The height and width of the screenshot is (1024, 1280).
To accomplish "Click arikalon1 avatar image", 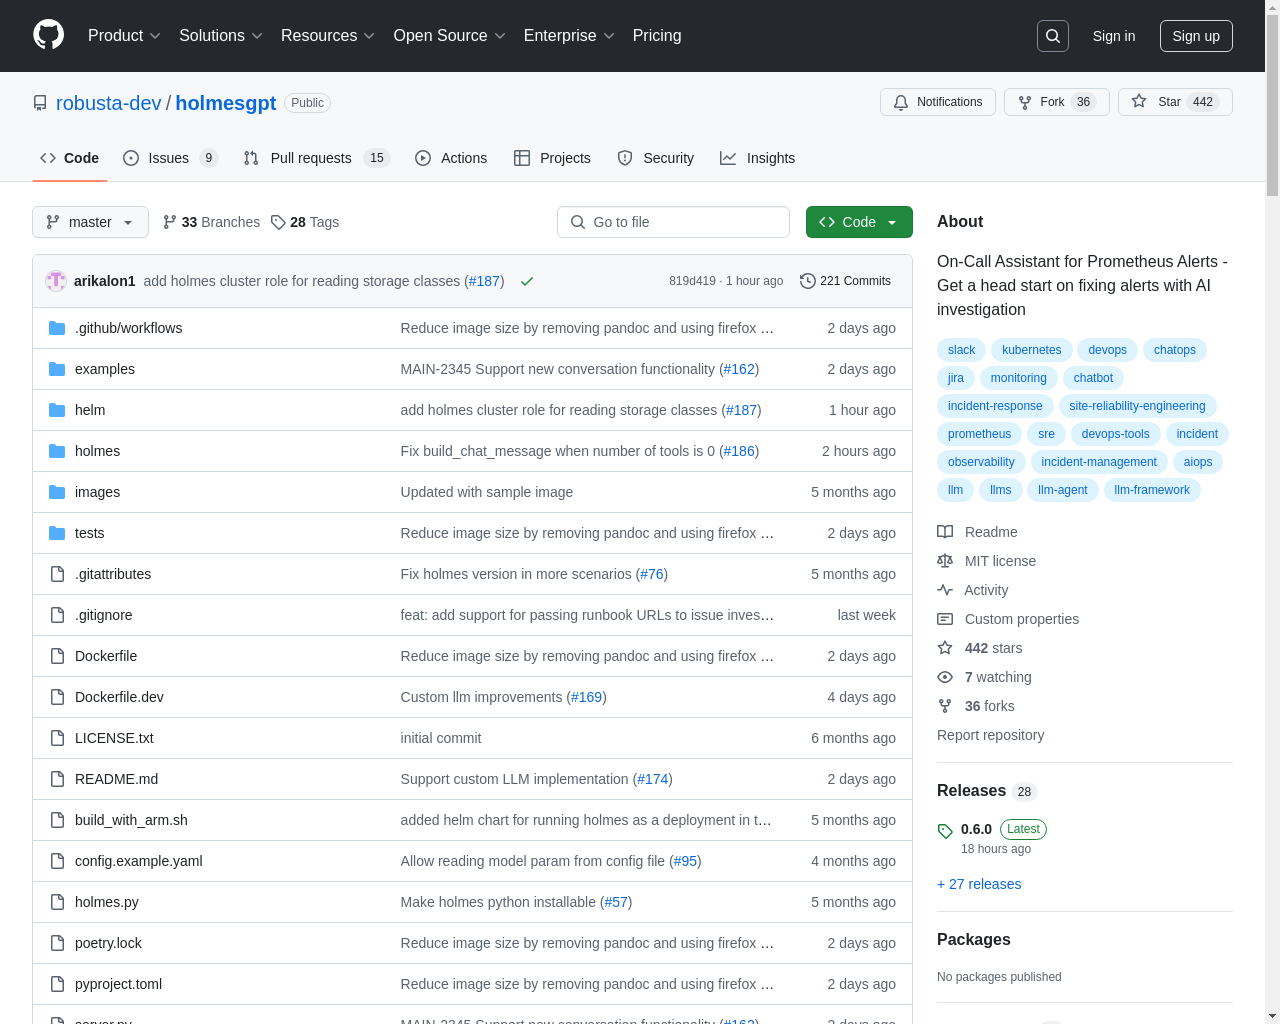I will pos(56,281).
